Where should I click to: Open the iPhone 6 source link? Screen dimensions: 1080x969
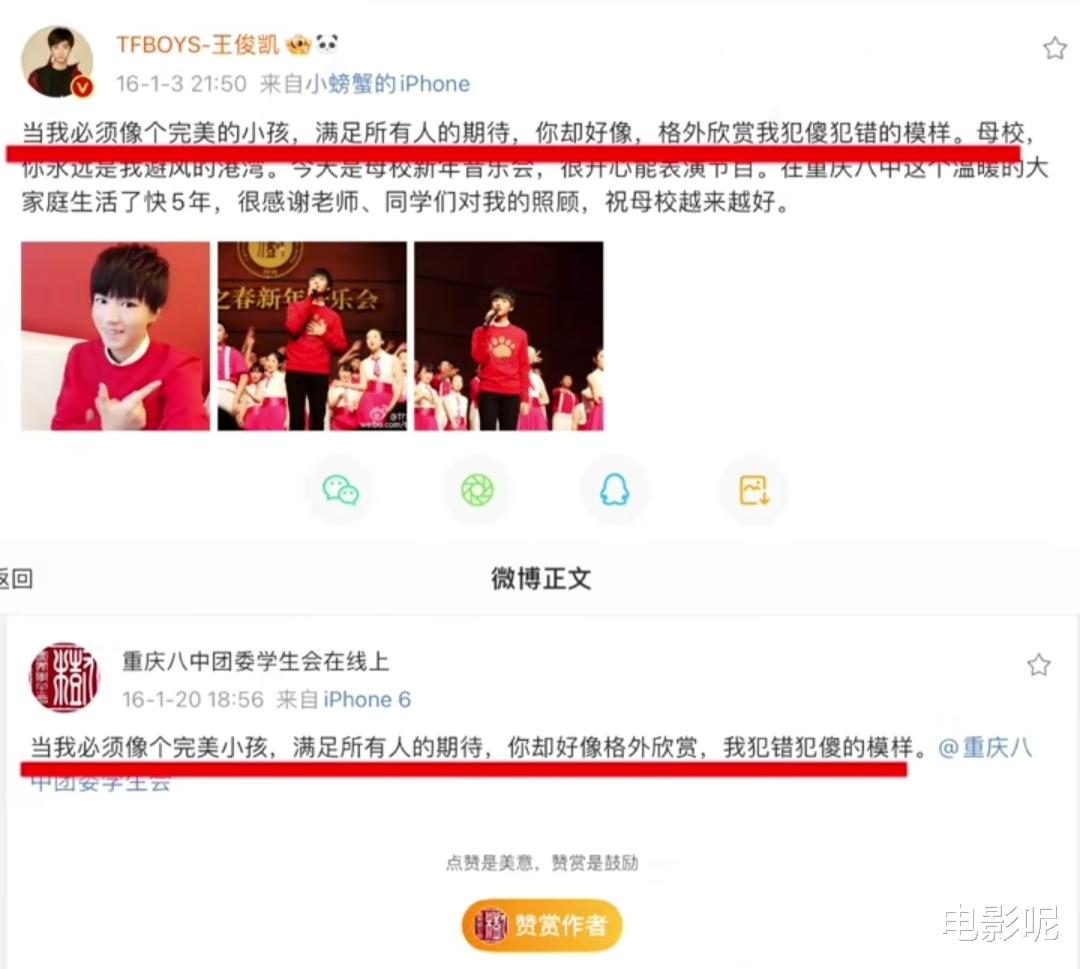pyautogui.click(x=367, y=700)
